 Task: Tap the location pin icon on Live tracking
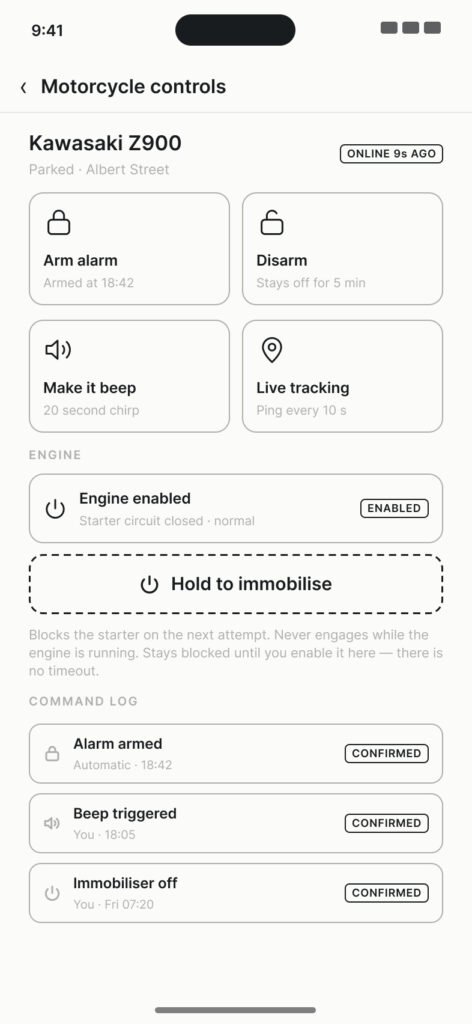pos(272,351)
